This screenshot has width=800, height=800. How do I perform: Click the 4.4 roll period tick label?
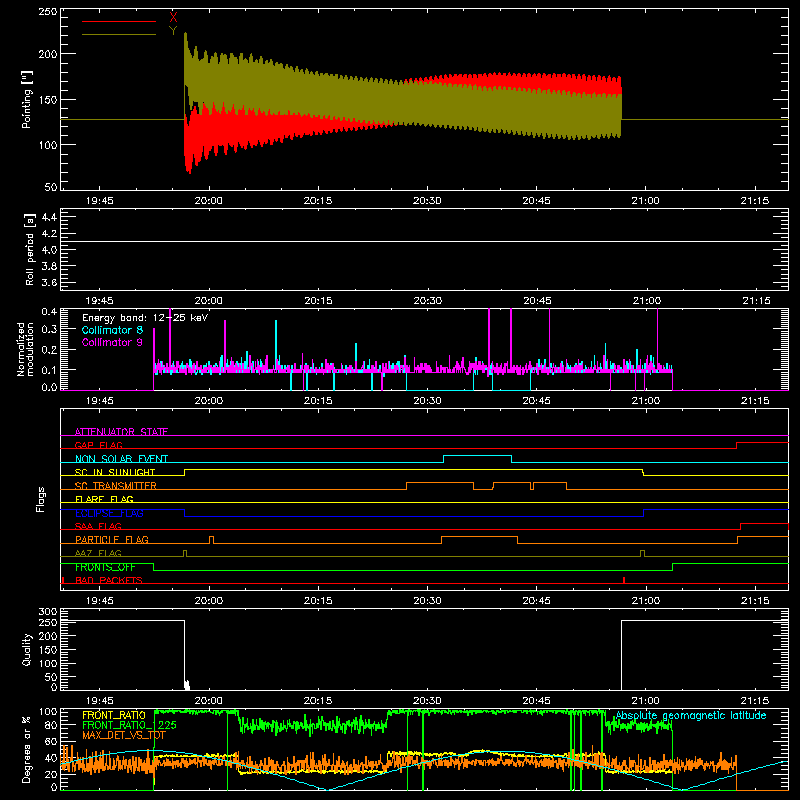49,217
